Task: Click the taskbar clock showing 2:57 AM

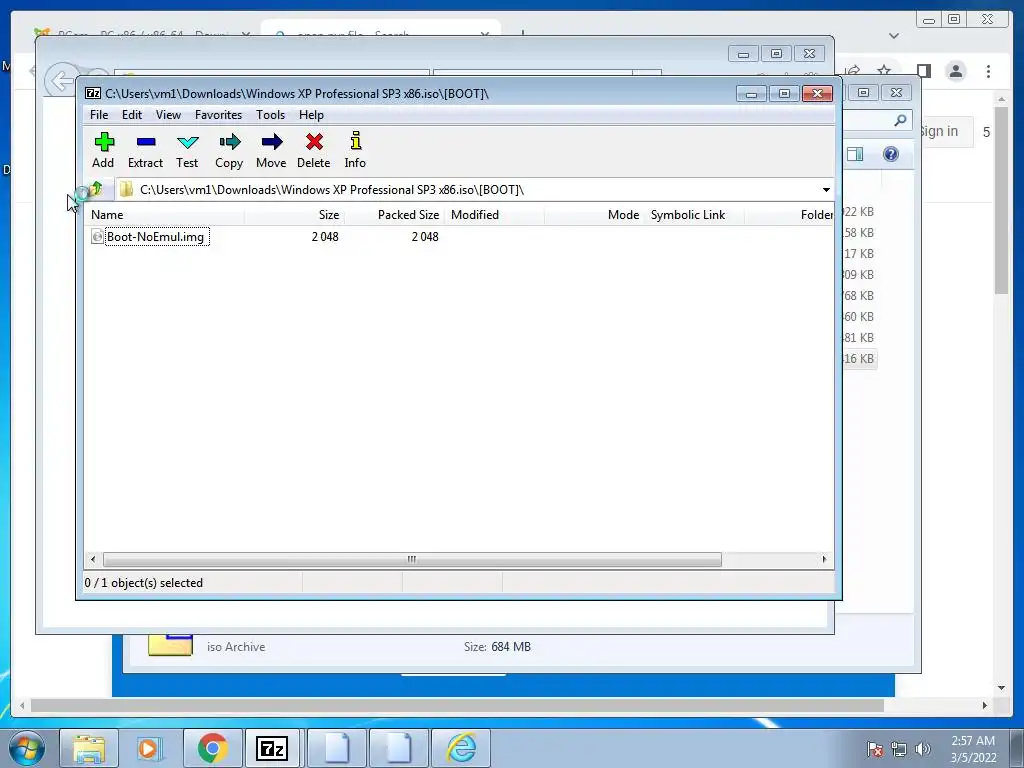Action: pos(973,749)
